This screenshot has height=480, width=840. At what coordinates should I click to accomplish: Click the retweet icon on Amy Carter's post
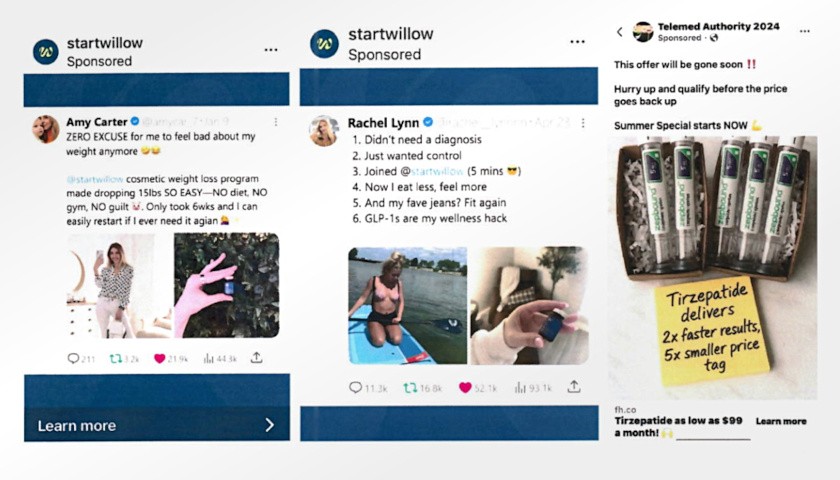click(115, 358)
